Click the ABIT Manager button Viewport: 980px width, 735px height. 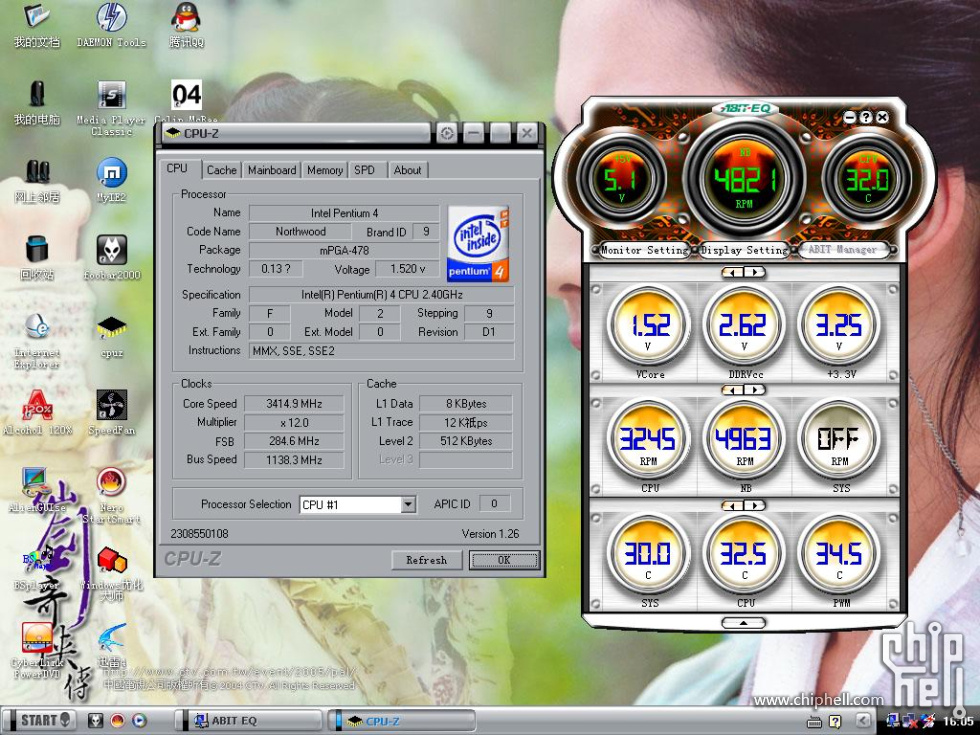[x=842, y=250]
